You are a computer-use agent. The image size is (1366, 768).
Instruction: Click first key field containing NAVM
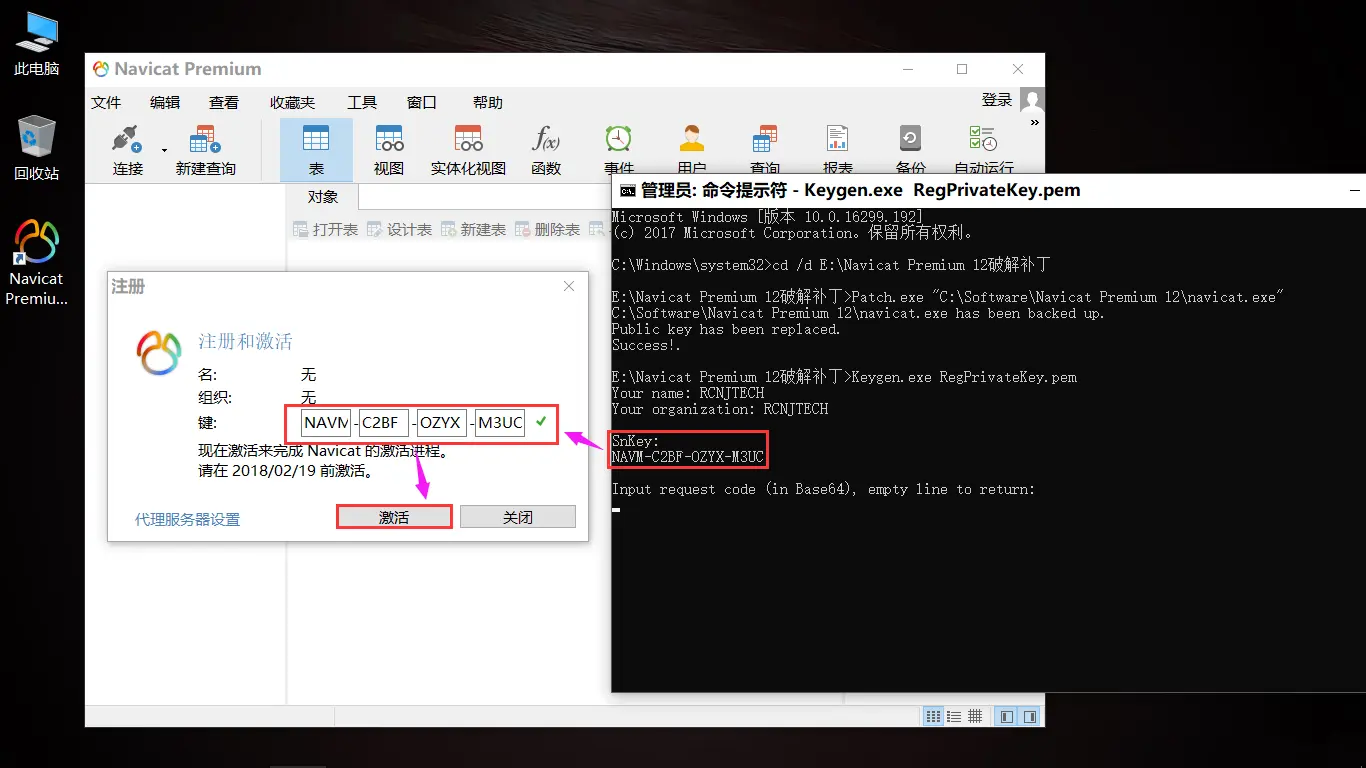[326, 423]
